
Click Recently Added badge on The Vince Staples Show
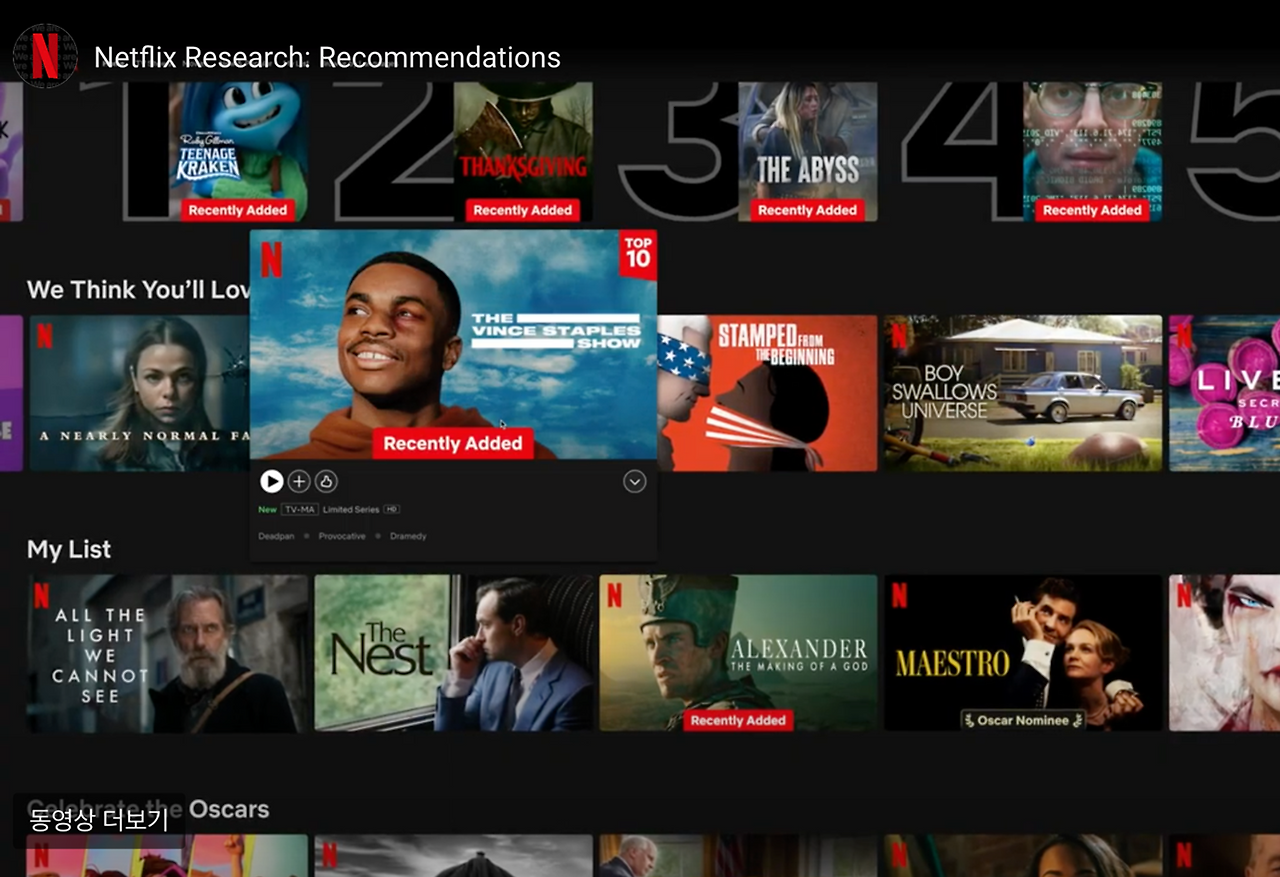pos(453,444)
